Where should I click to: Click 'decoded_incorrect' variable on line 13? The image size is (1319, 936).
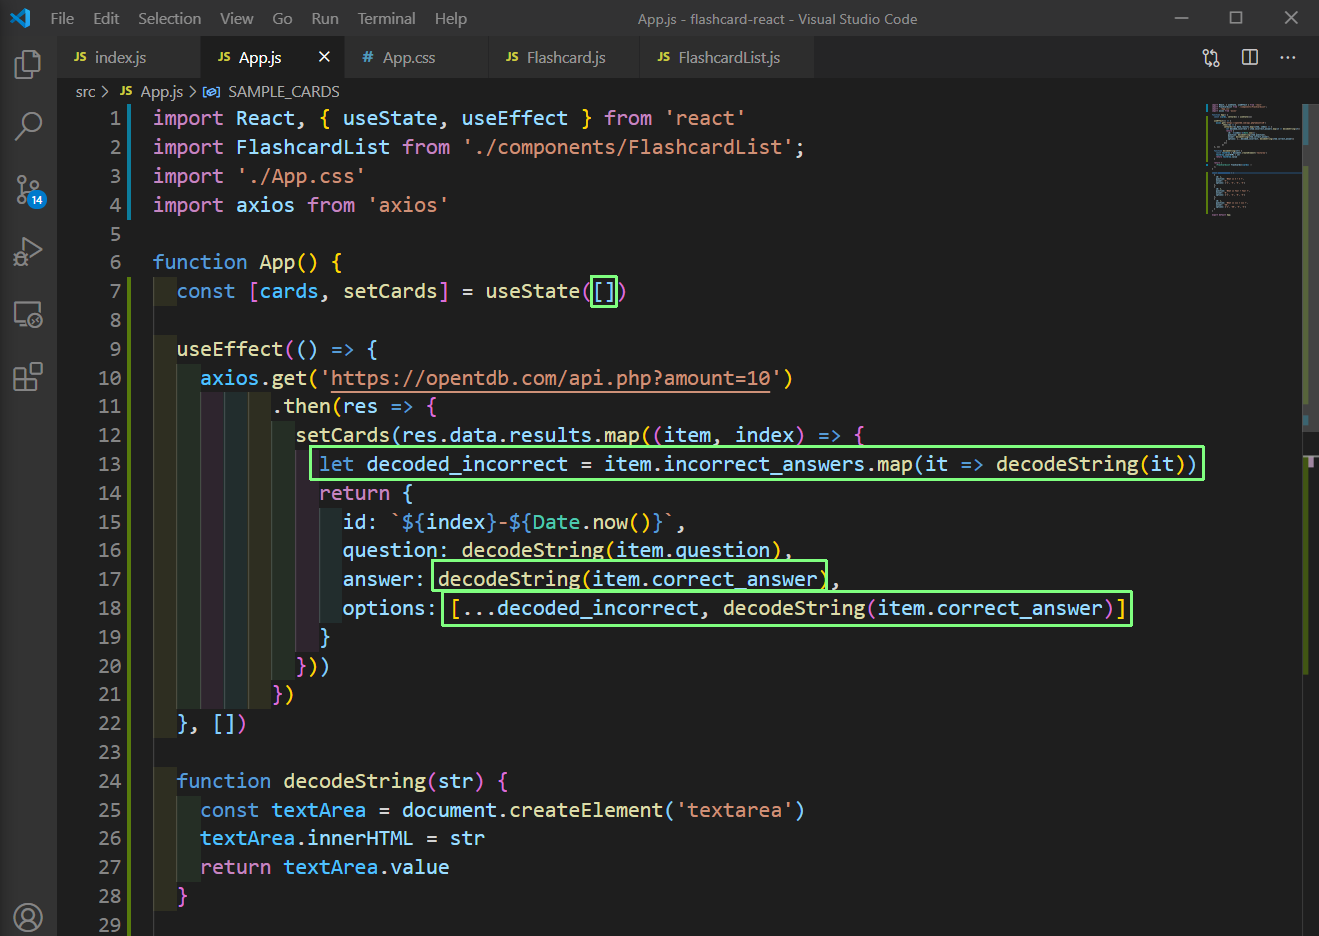(x=467, y=464)
